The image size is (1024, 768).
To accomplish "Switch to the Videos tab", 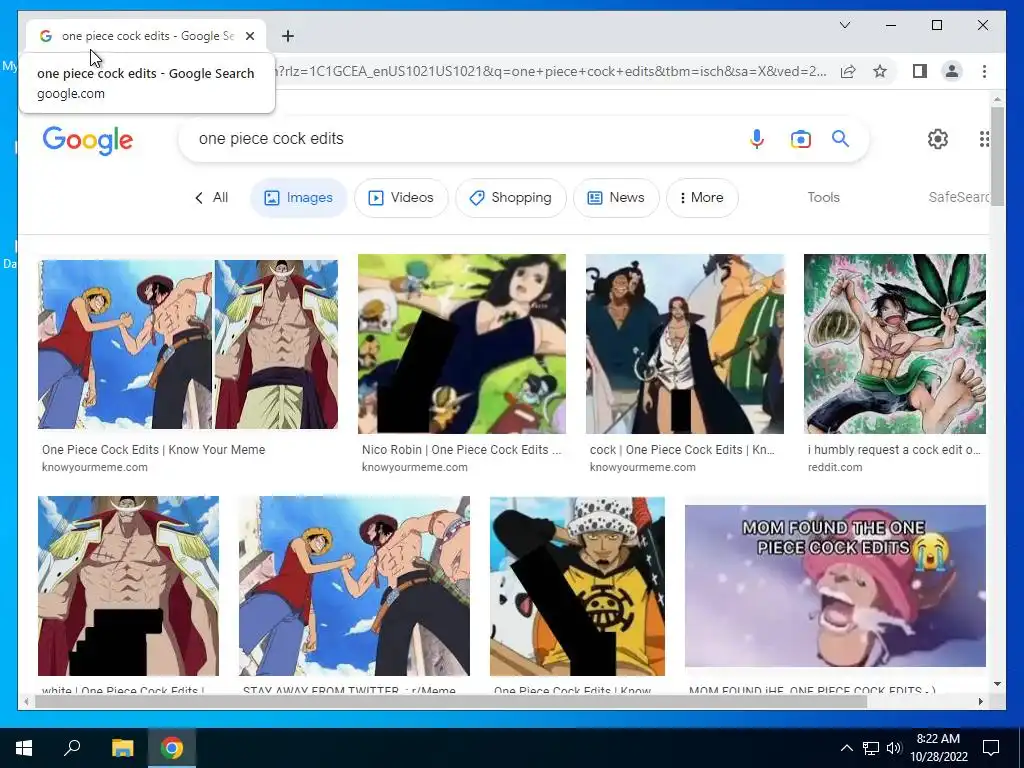I will (401, 197).
